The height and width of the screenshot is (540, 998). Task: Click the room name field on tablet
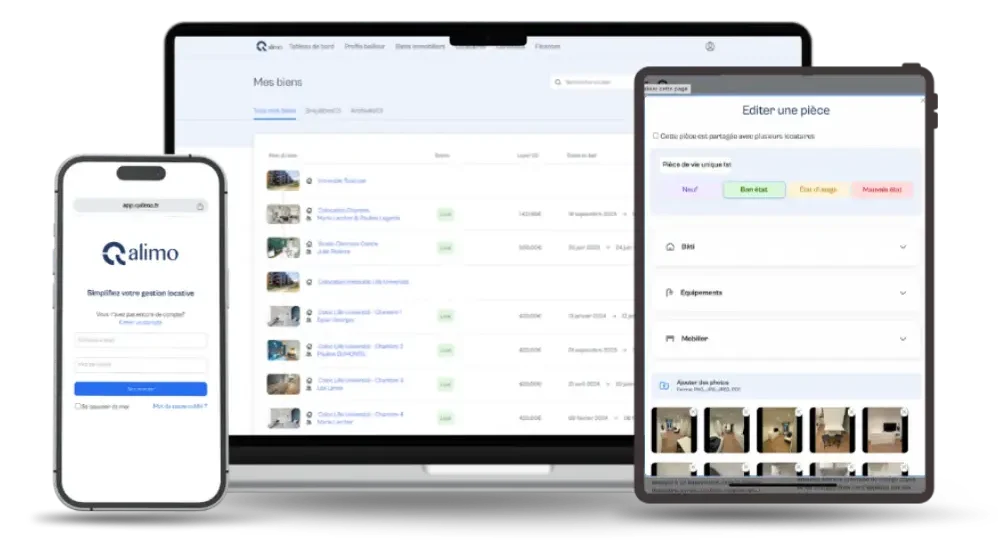[x=697, y=164]
